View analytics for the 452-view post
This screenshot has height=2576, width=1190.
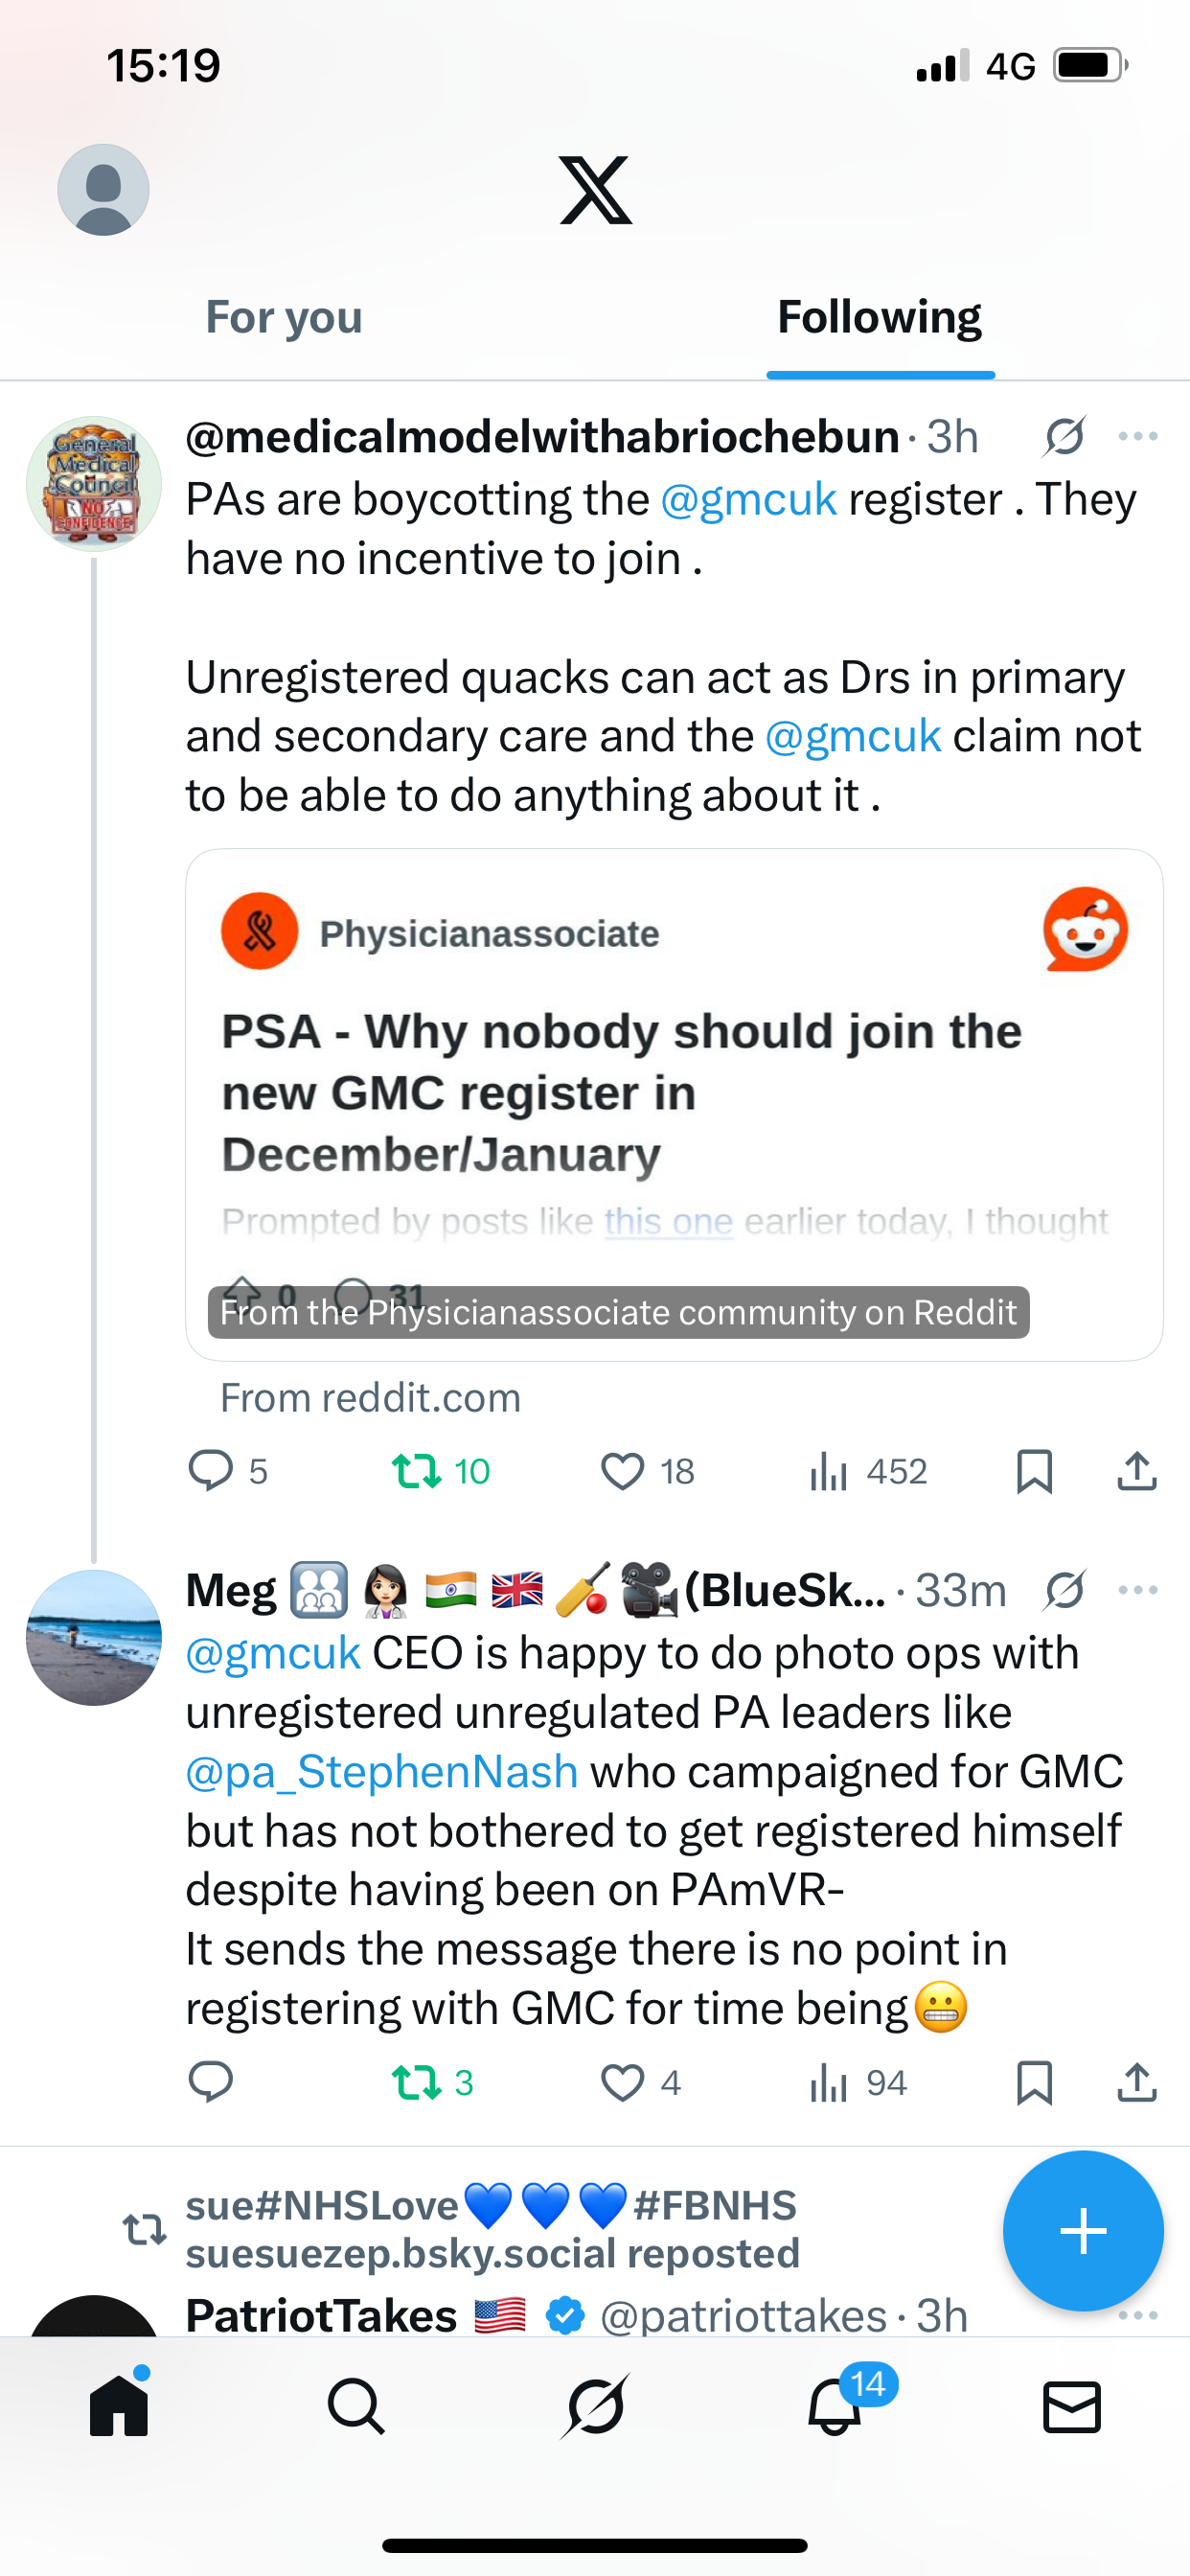tap(868, 1472)
